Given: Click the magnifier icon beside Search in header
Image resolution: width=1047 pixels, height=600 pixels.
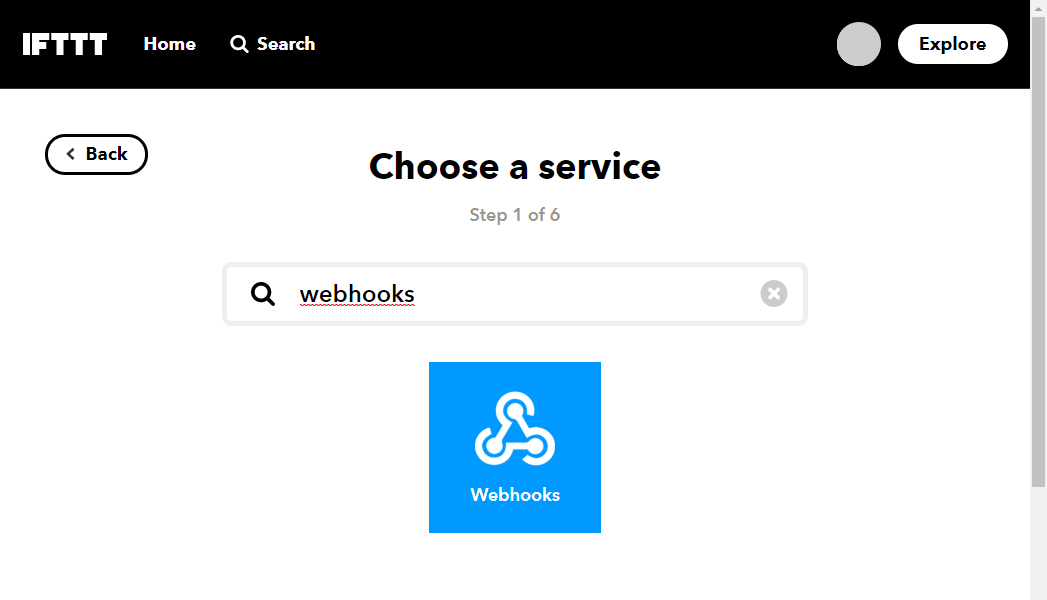Looking at the screenshot, I should 239,44.
